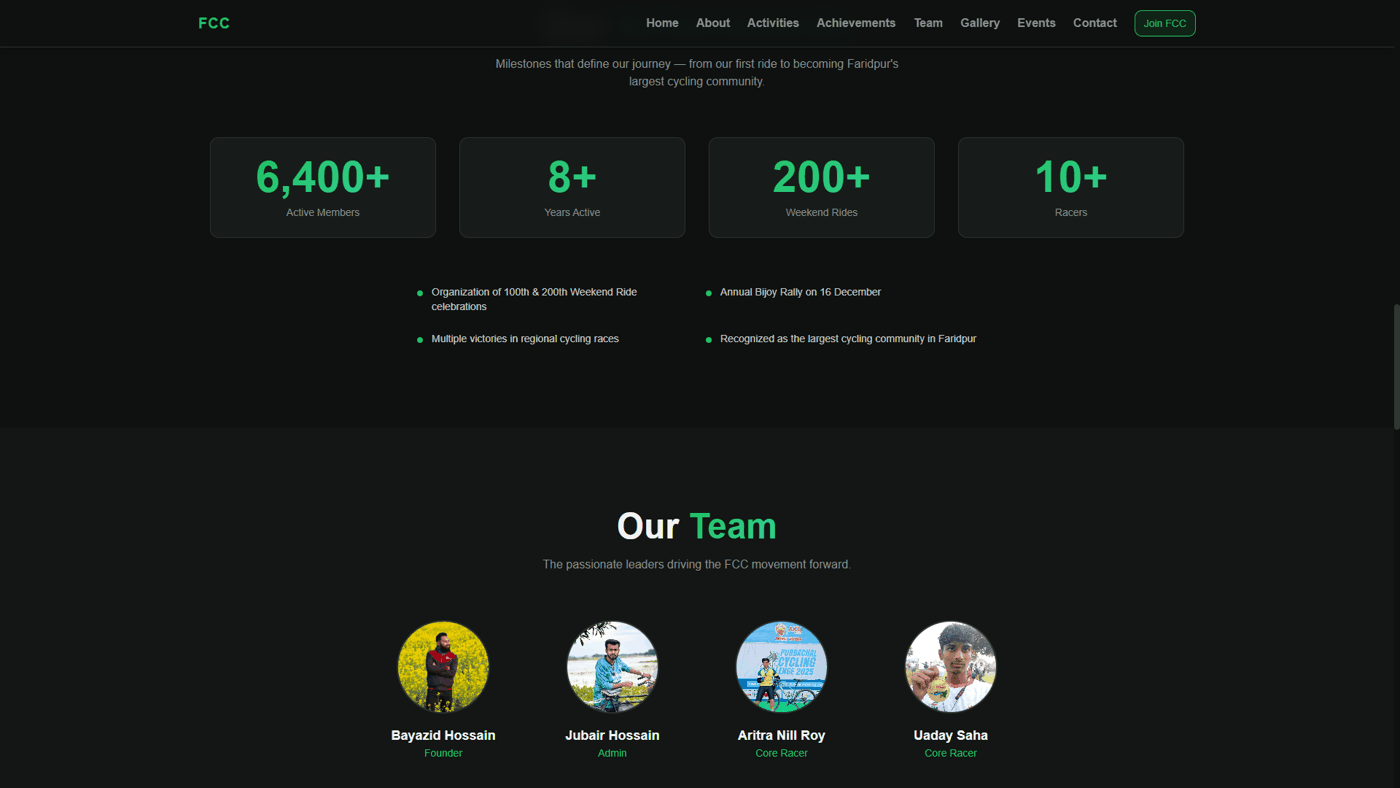This screenshot has height=788, width=1400.
Task: Click Core Racer under Uaday Saha
Action: (x=950, y=753)
